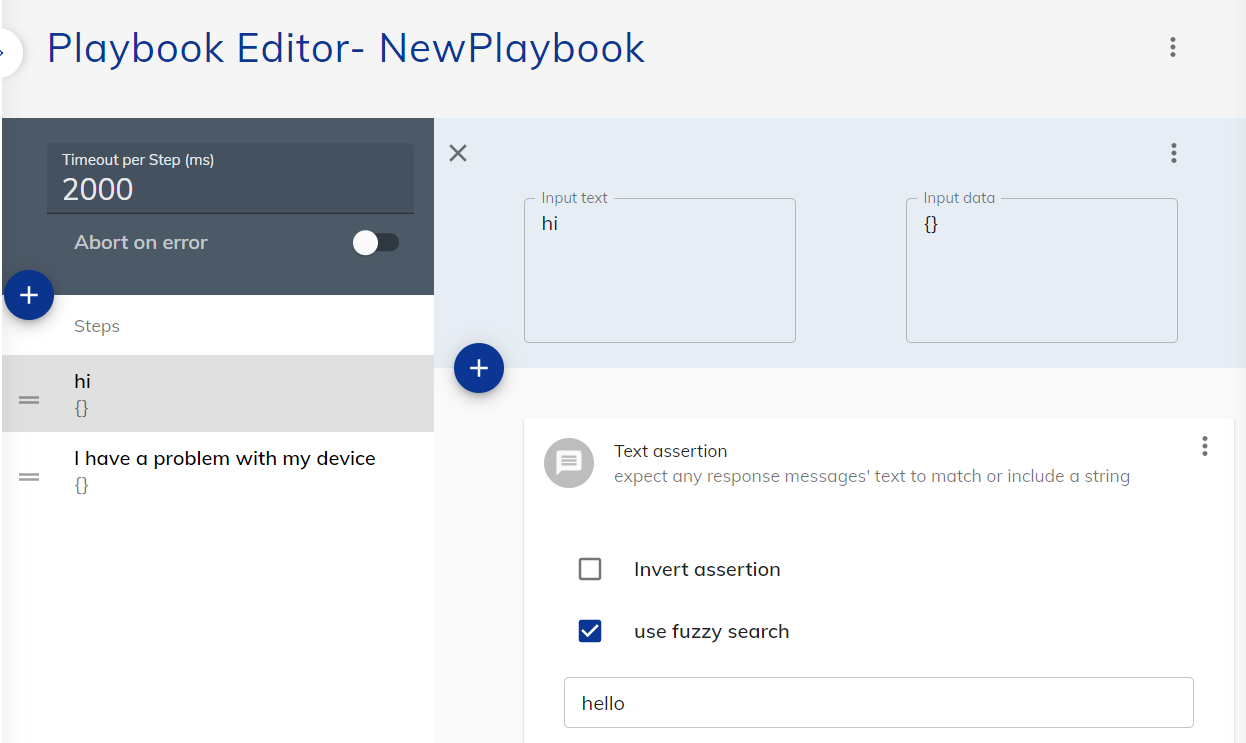Close the step detail panel with X

pos(458,153)
